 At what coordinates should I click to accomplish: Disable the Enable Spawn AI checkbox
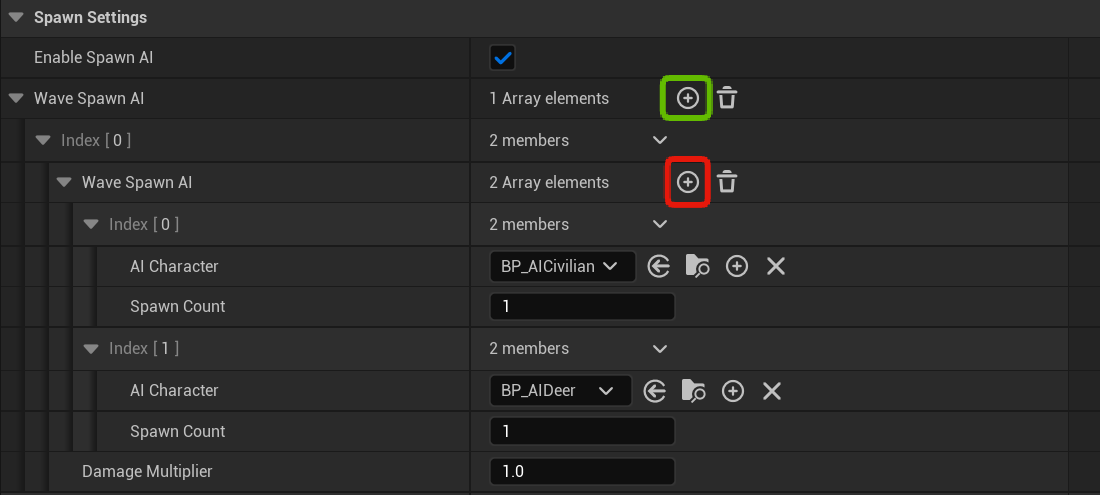click(x=502, y=58)
